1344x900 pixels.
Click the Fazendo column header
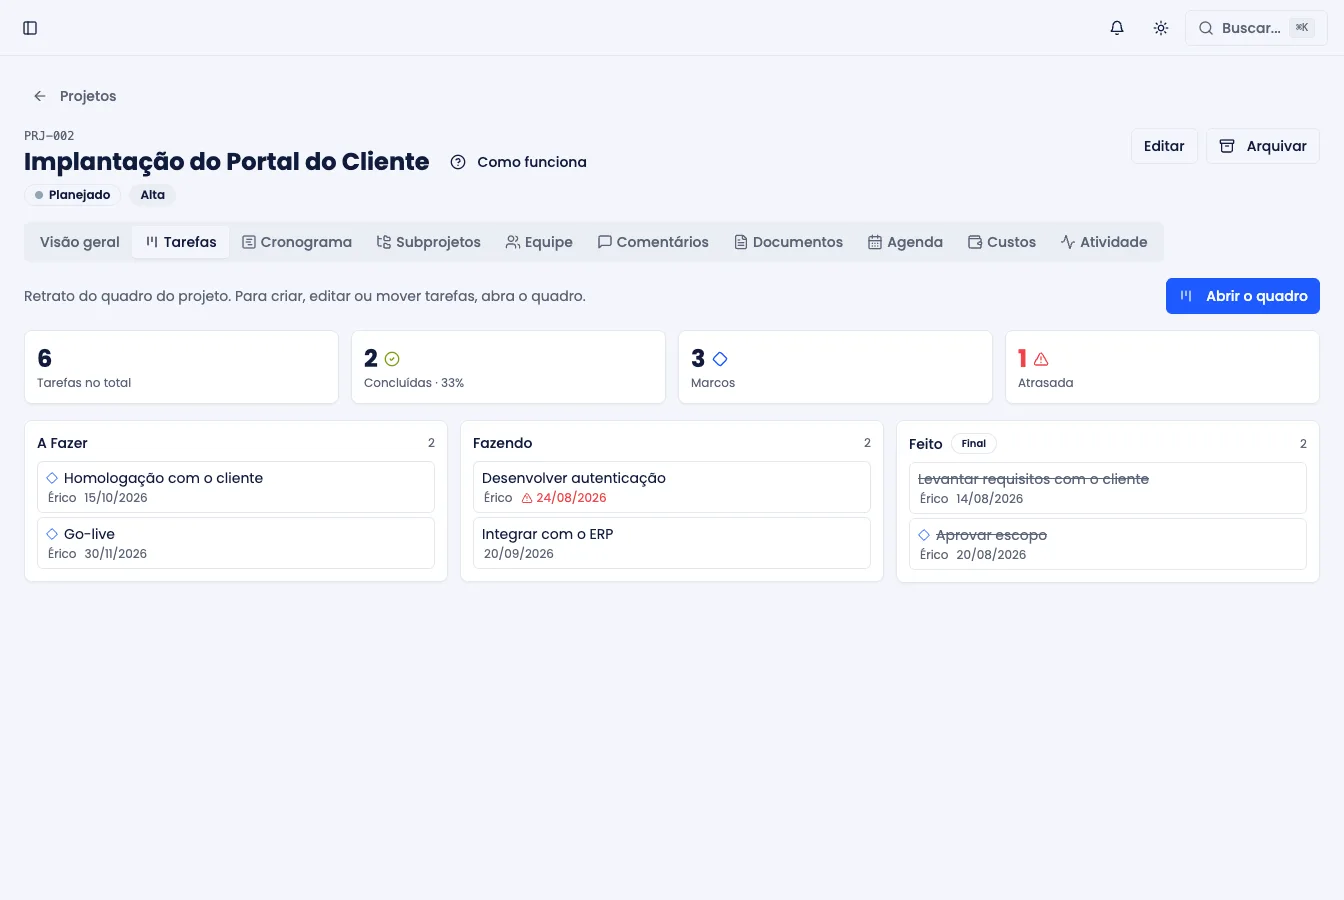[502, 443]
